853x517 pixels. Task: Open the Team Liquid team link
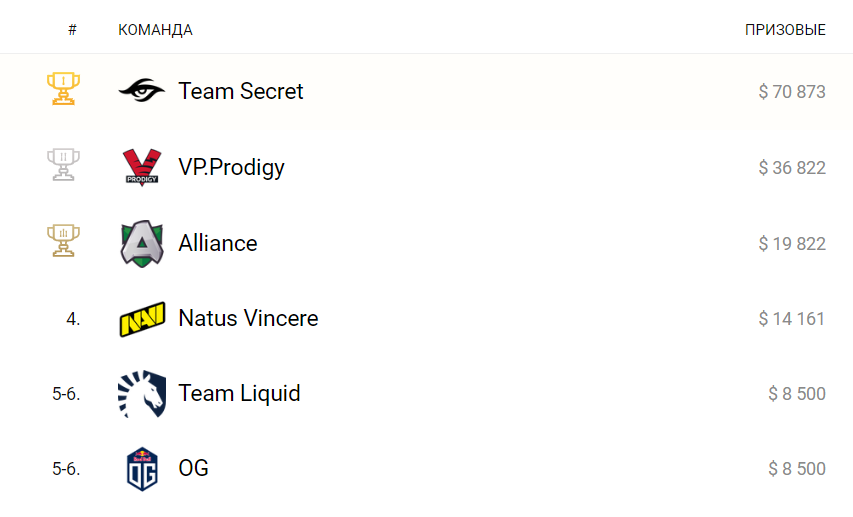tap(239, 393)
